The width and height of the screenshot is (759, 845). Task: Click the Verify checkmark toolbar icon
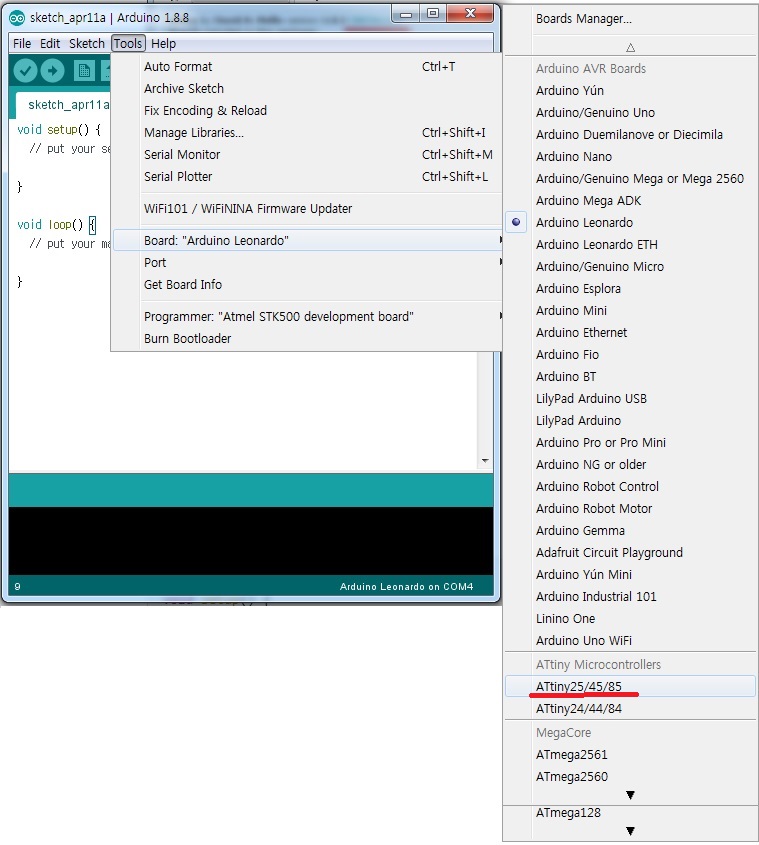25,71
